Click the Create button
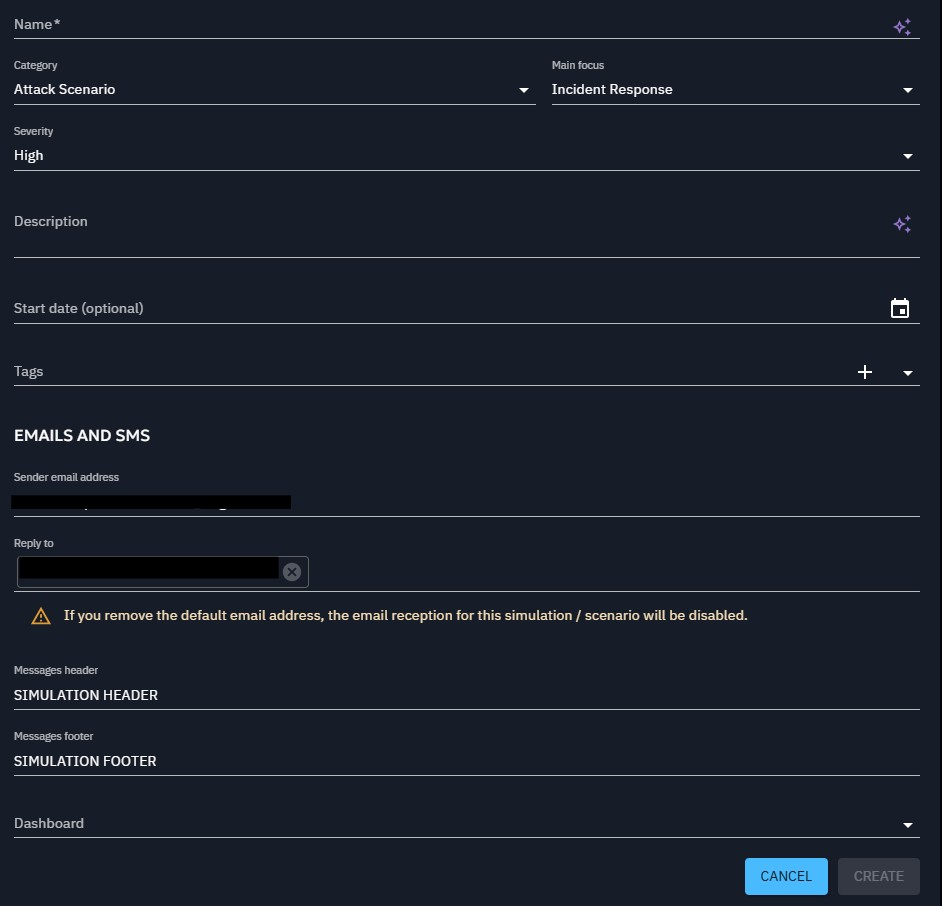942x906 pixels. click(x=878, y=876)
